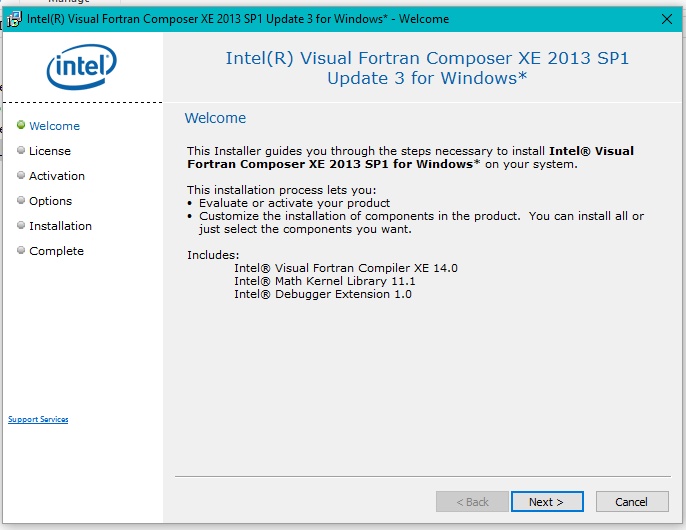This screenshot has height=530, width=686.
Task: Select the Welcome step
Action: pyautogui.click(x=54, y=126)
